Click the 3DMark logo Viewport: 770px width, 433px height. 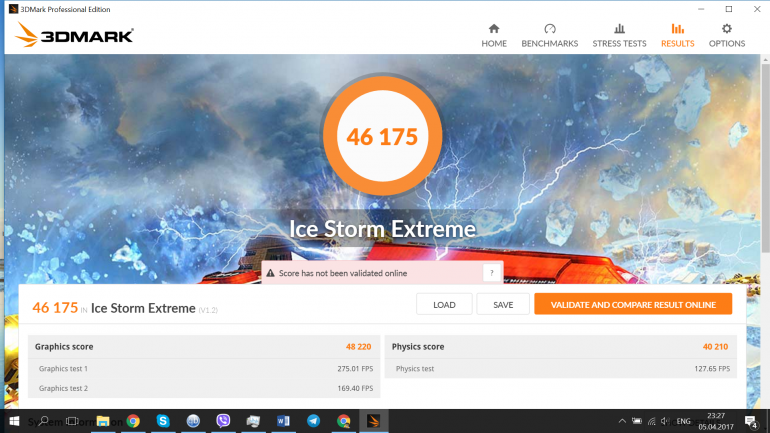click(74, 35)
